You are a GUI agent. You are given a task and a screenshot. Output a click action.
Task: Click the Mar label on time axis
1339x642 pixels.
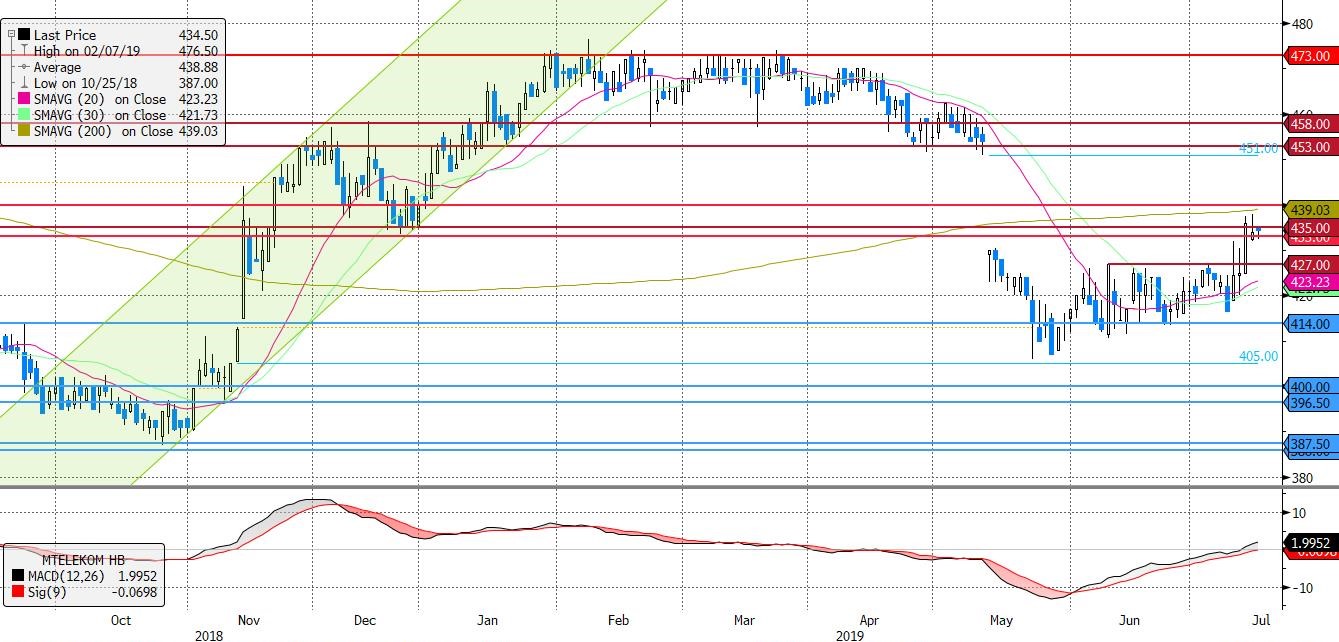pyautogui.click(x=744, y=620)
